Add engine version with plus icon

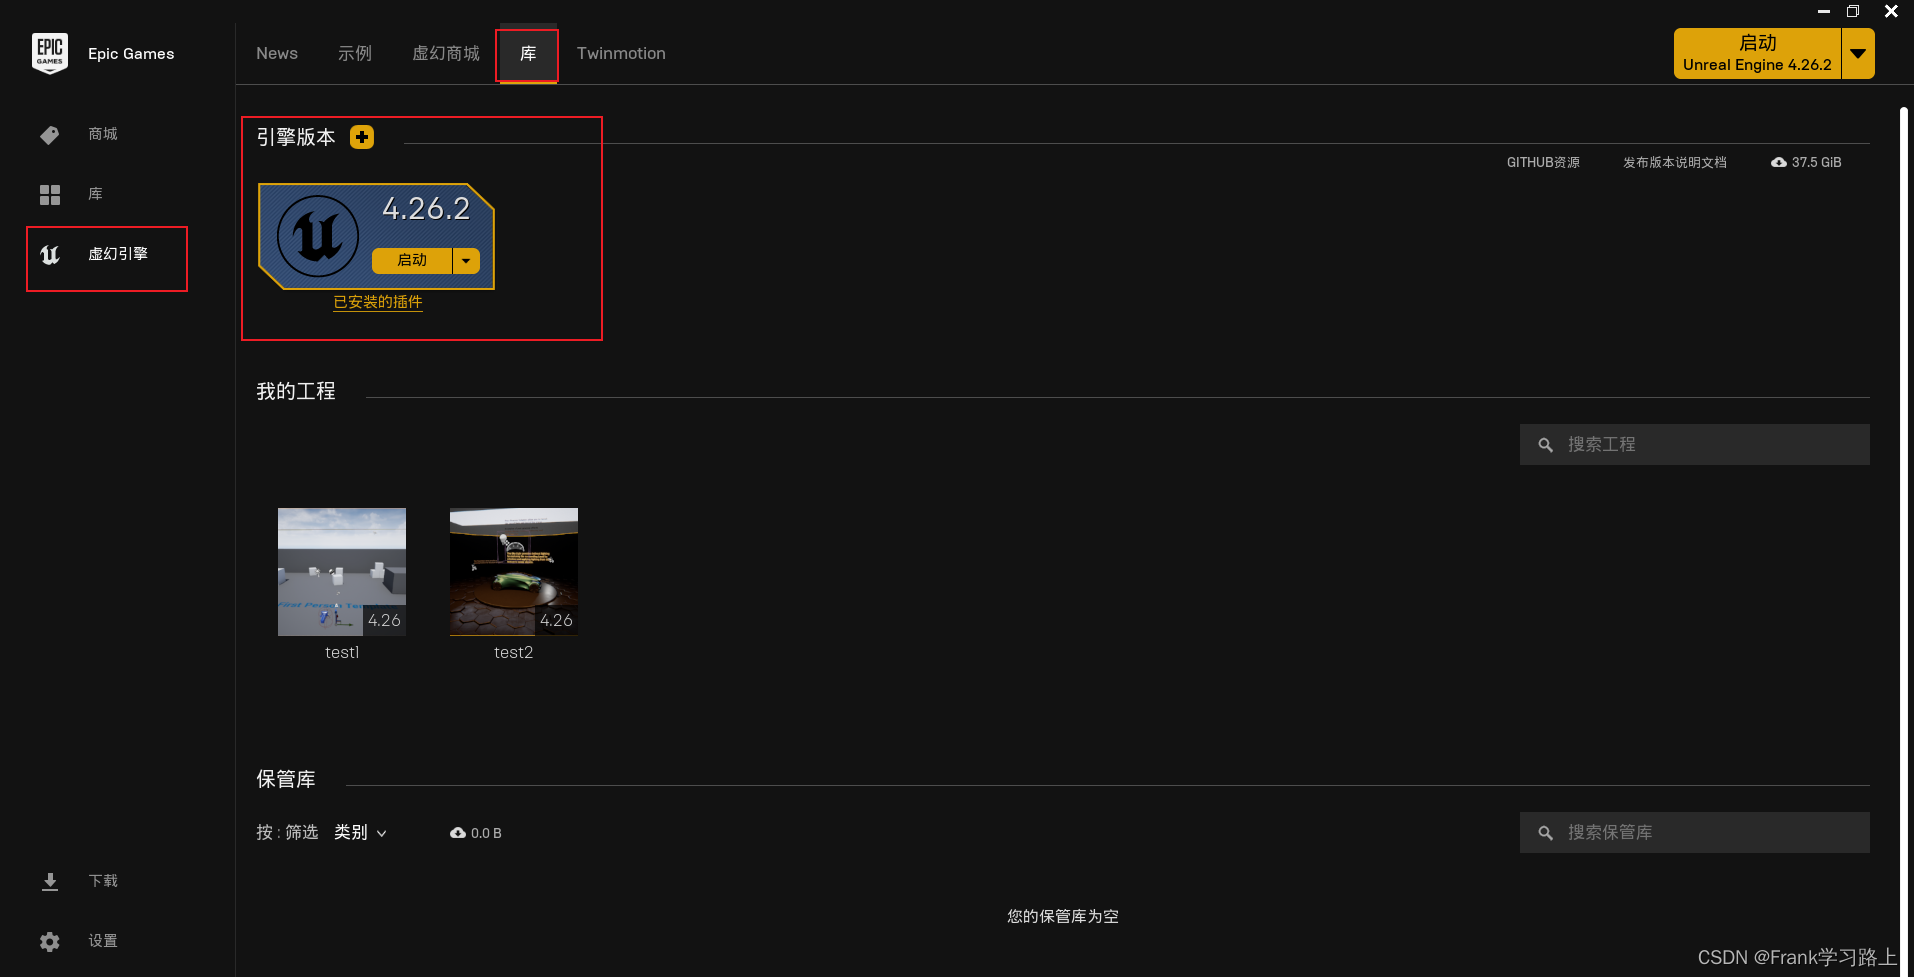click(362, 137)
